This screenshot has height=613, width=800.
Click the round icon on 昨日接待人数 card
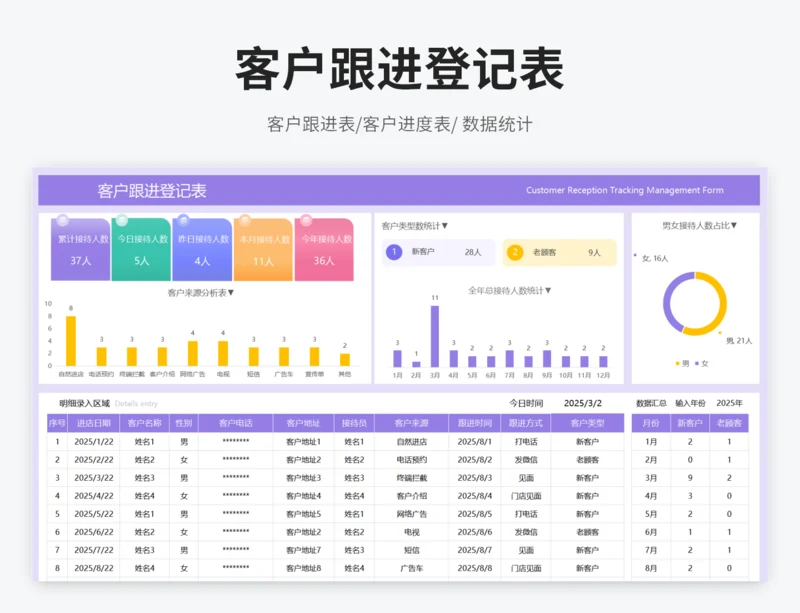coord(183,220)
